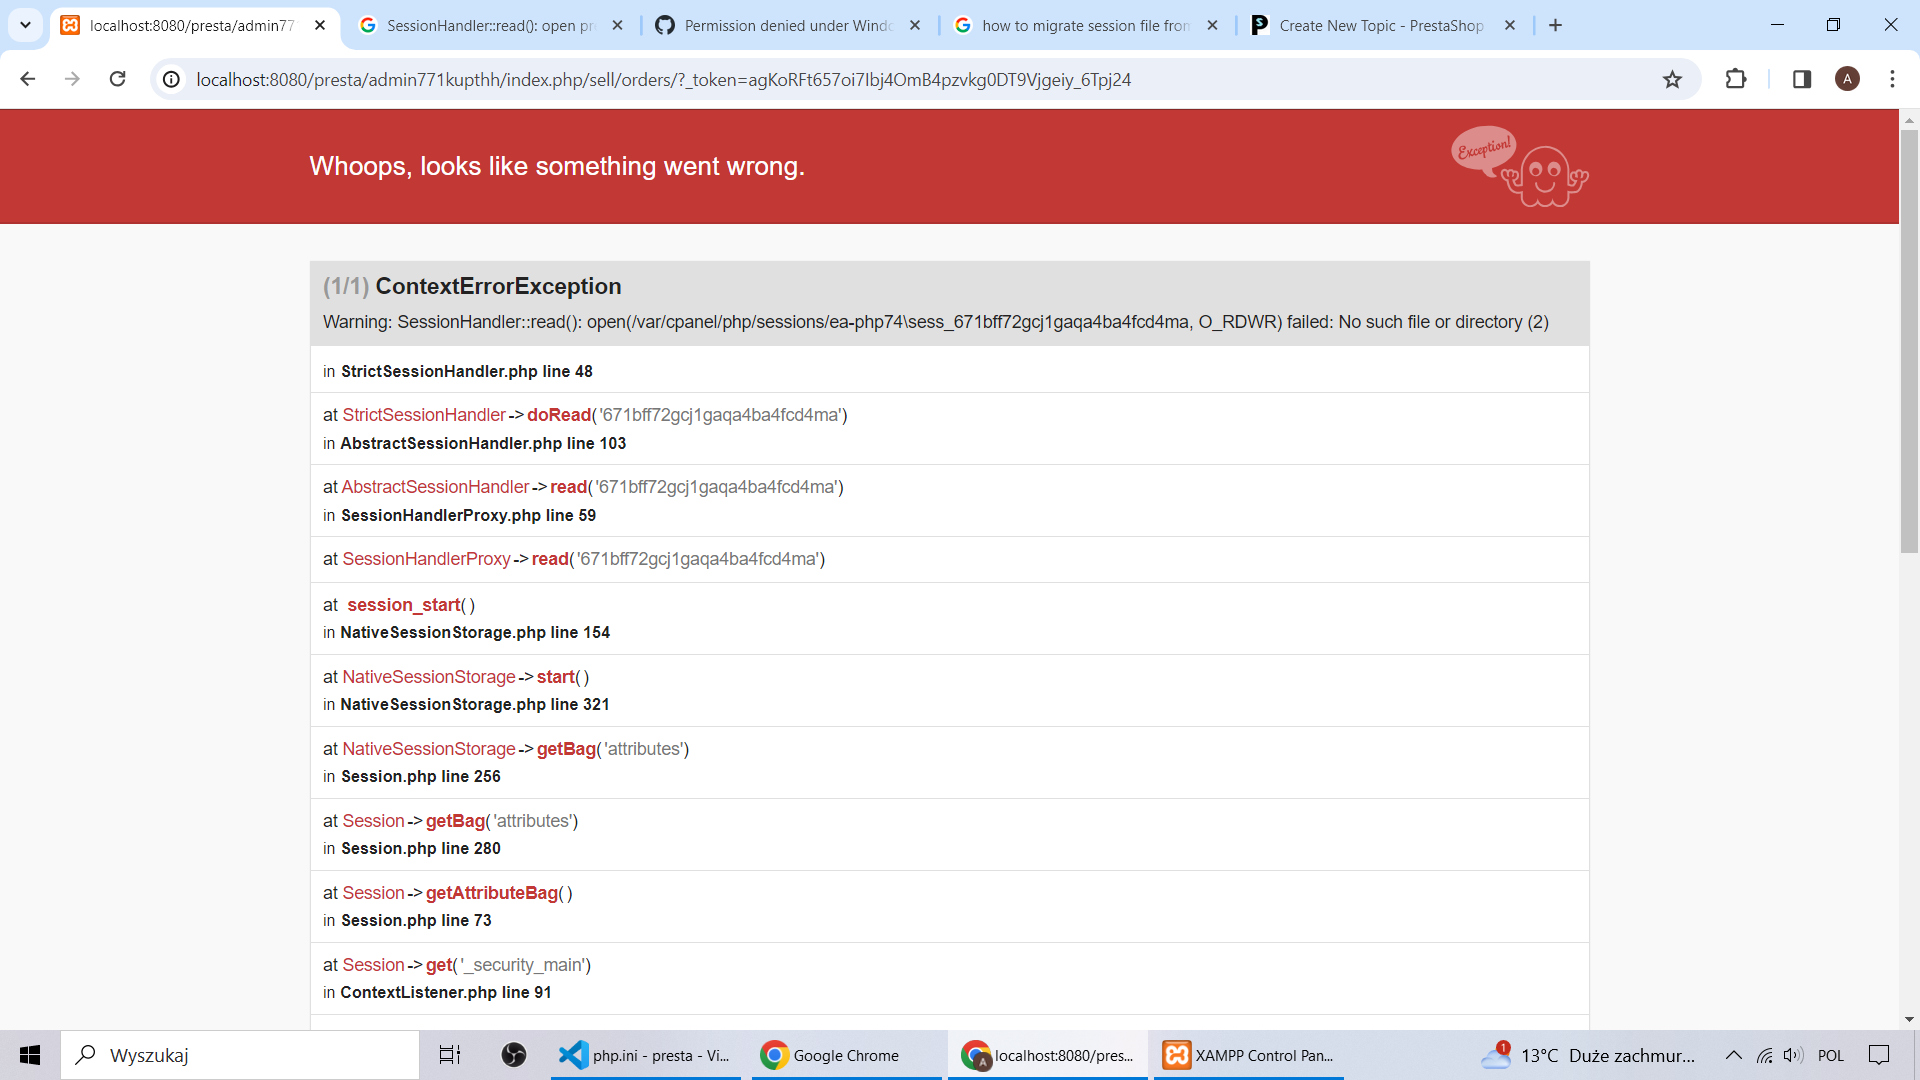Open Chrome profile avatar menu
The height and width of the screenshot is (1080, 1920).
[x=1847, y=79]
